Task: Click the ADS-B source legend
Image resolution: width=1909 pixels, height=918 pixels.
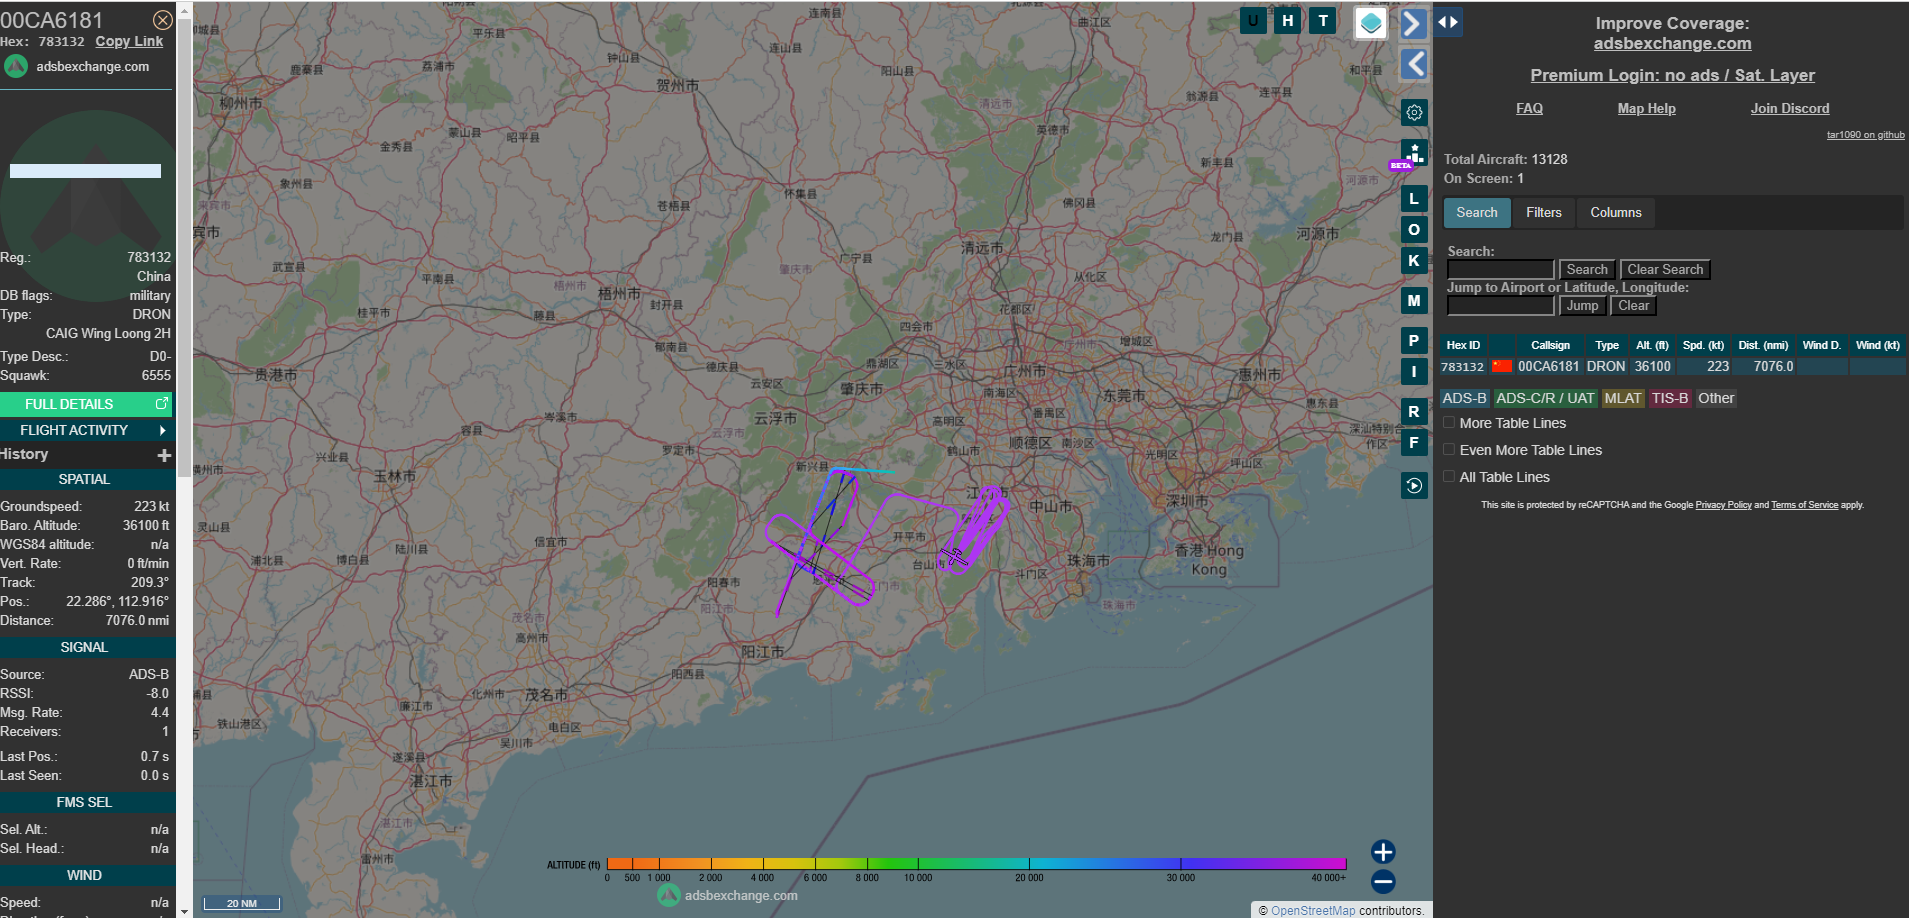Action: 1464,398
